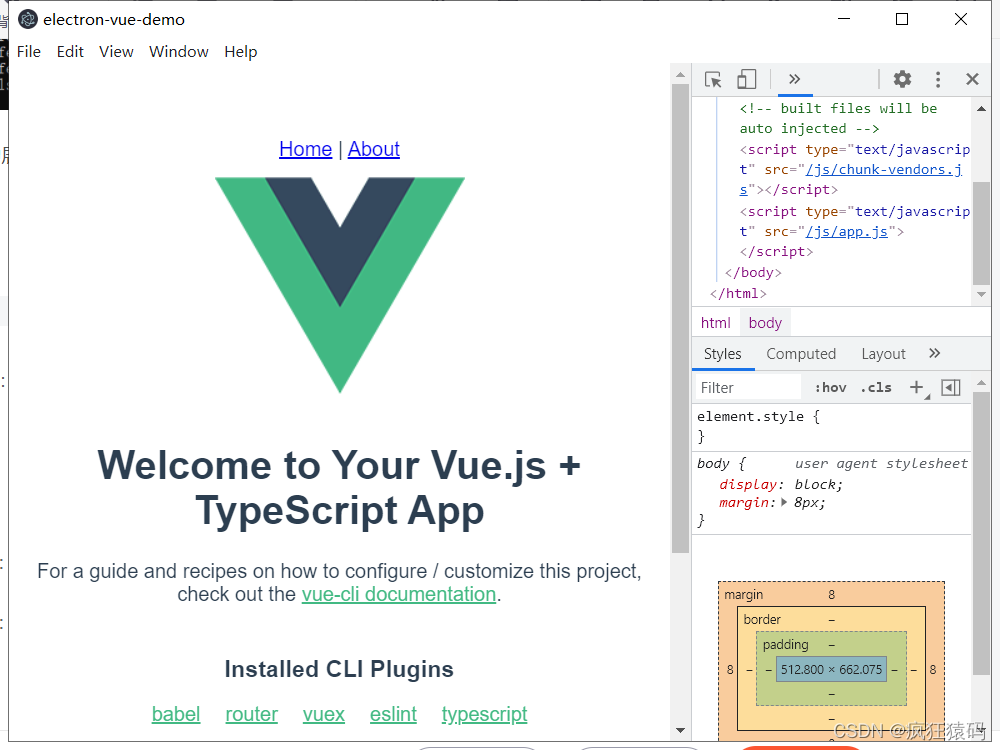Open the Window menu
Image resolution: width=1000 pixels, height=750 pixels.
tap(179, 52)
